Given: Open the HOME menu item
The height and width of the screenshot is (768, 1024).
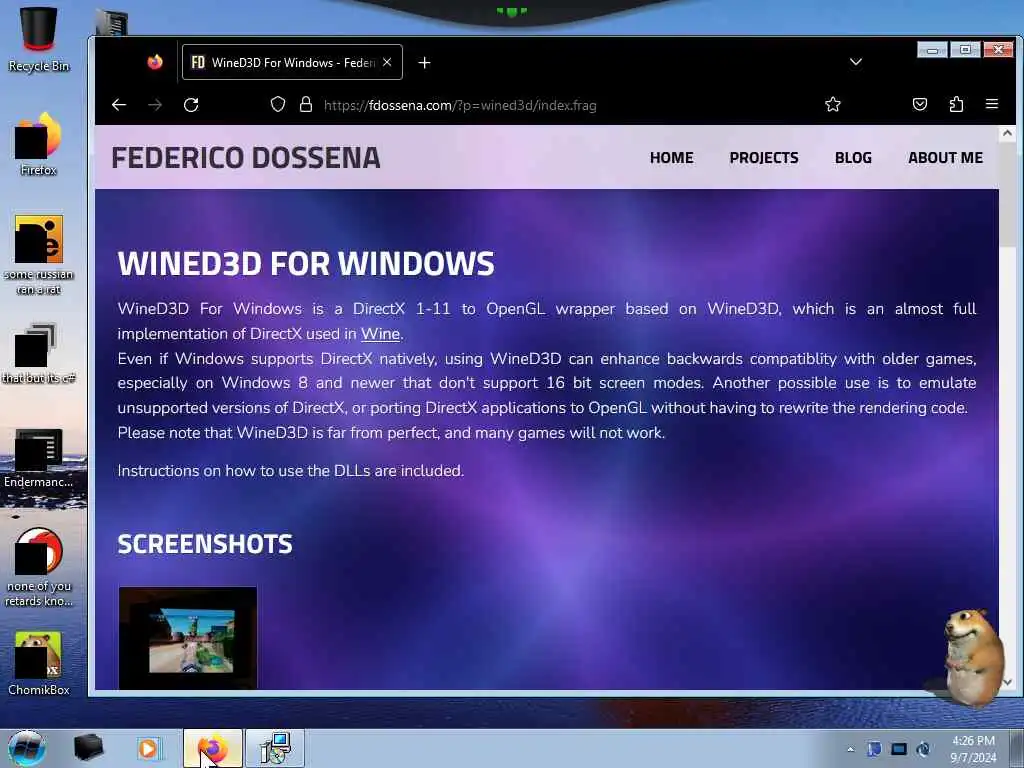Looking at the screenshot, I should 671,157.
